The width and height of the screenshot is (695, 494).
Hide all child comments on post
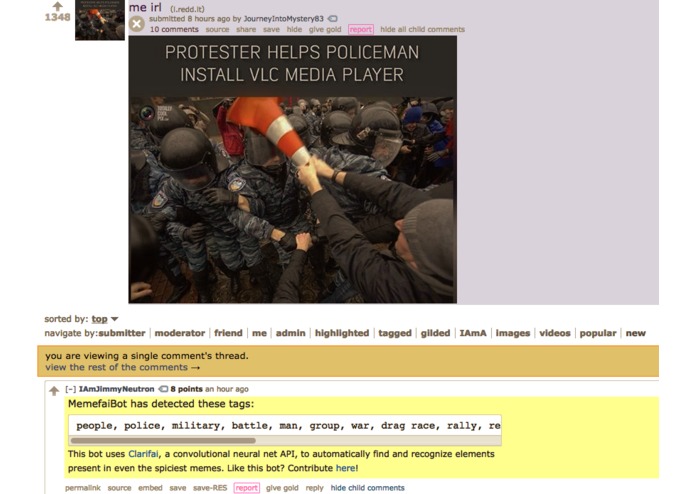click(x=422, y=29)
